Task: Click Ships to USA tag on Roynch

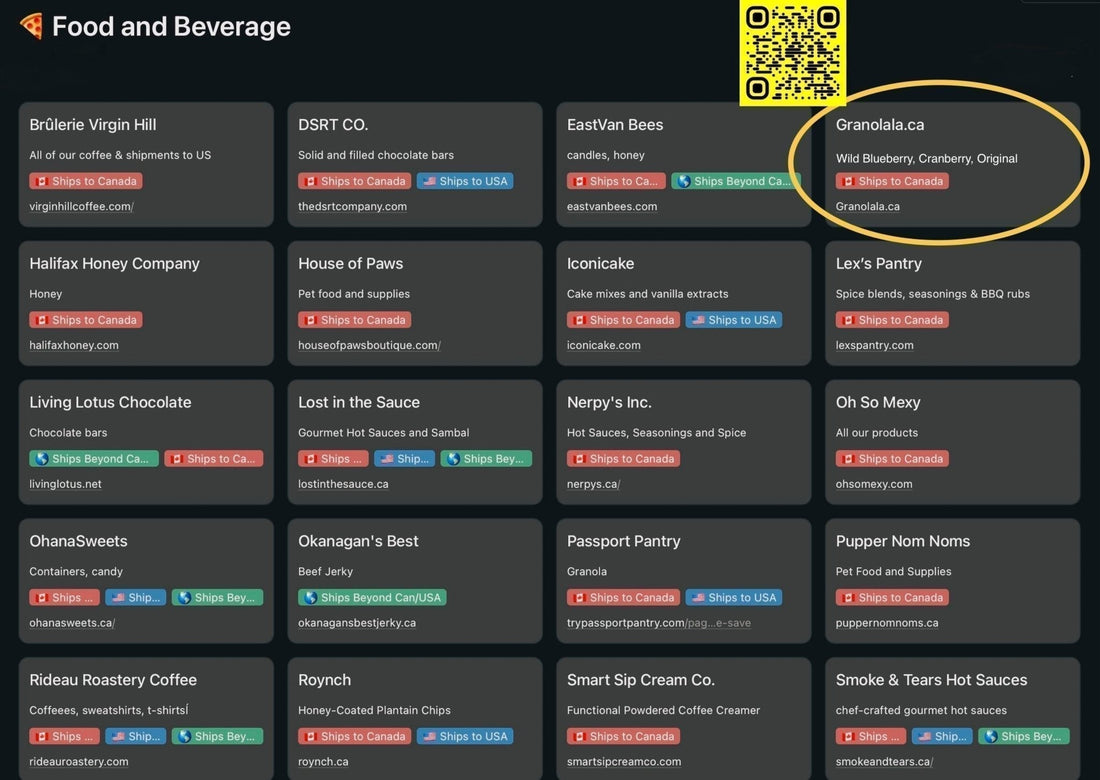Action: pos(465,737)
